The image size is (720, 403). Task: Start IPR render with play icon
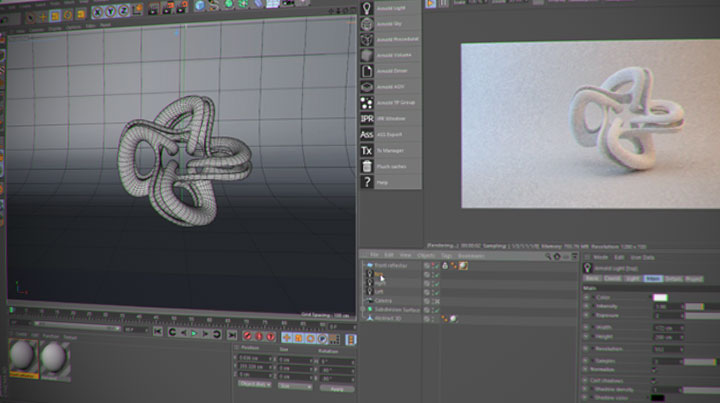(430, 4)
